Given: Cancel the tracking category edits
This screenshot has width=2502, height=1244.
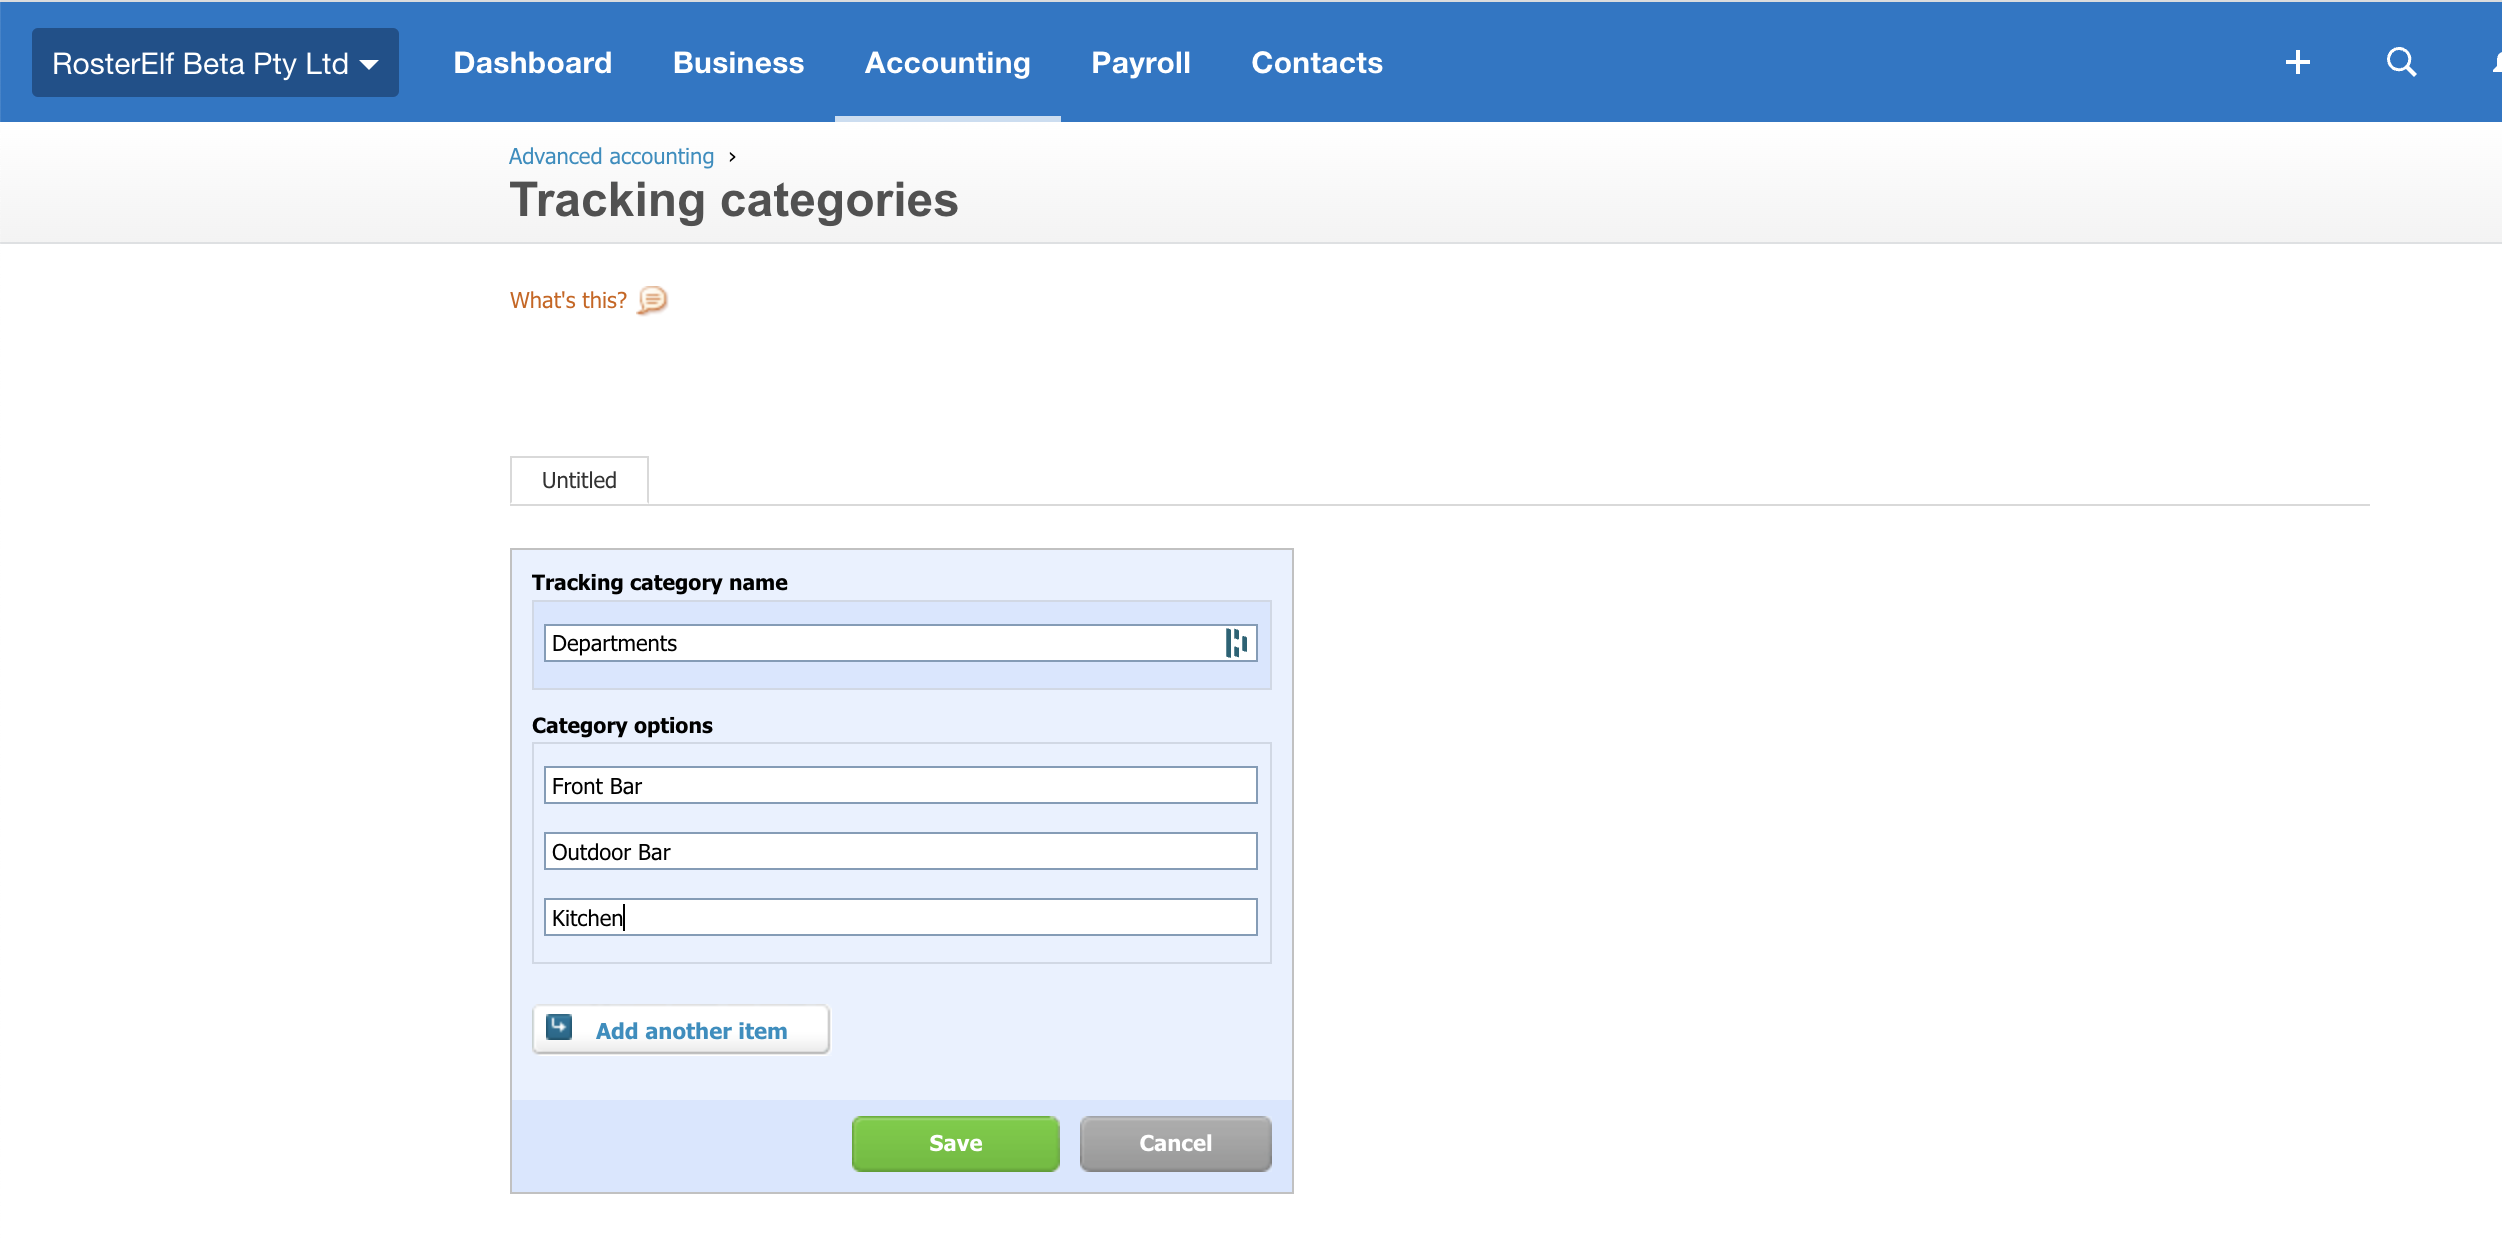Looking at the screenshot, I should pyautogui.click(x=1175, y=1143).
